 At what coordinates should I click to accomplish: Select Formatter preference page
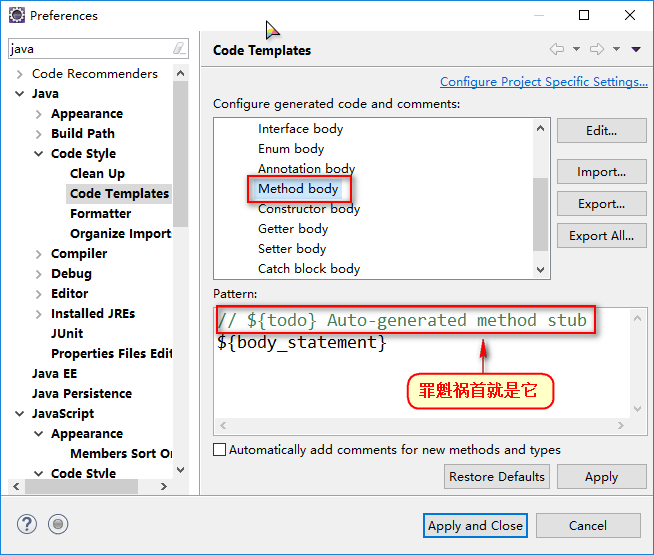(101, 213)
